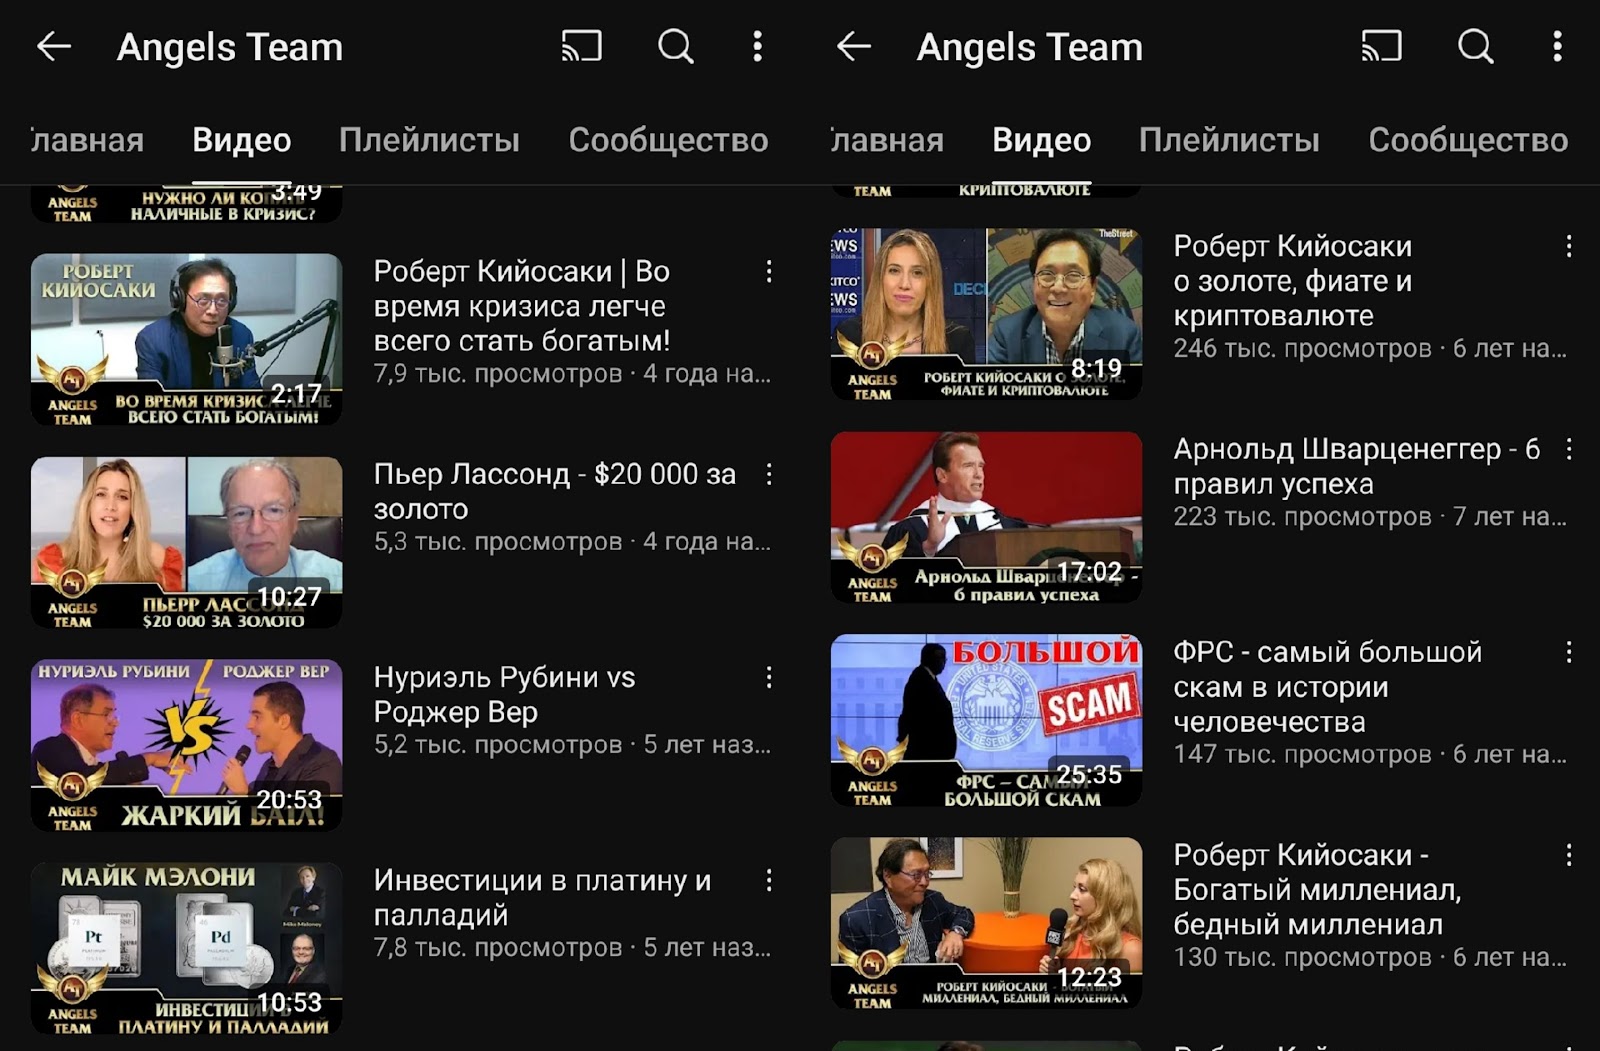Viewport: 1600px width, 1051px height.
Task: Tap the back arrow in the right screen
Action: click(x=854, y=46)
